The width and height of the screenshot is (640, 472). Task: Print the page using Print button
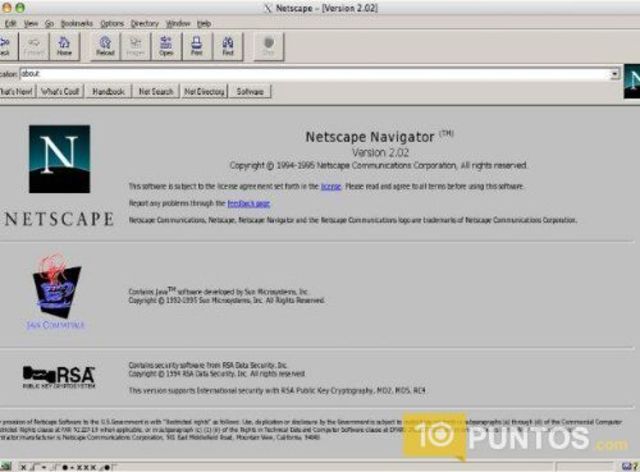(197, 47)
